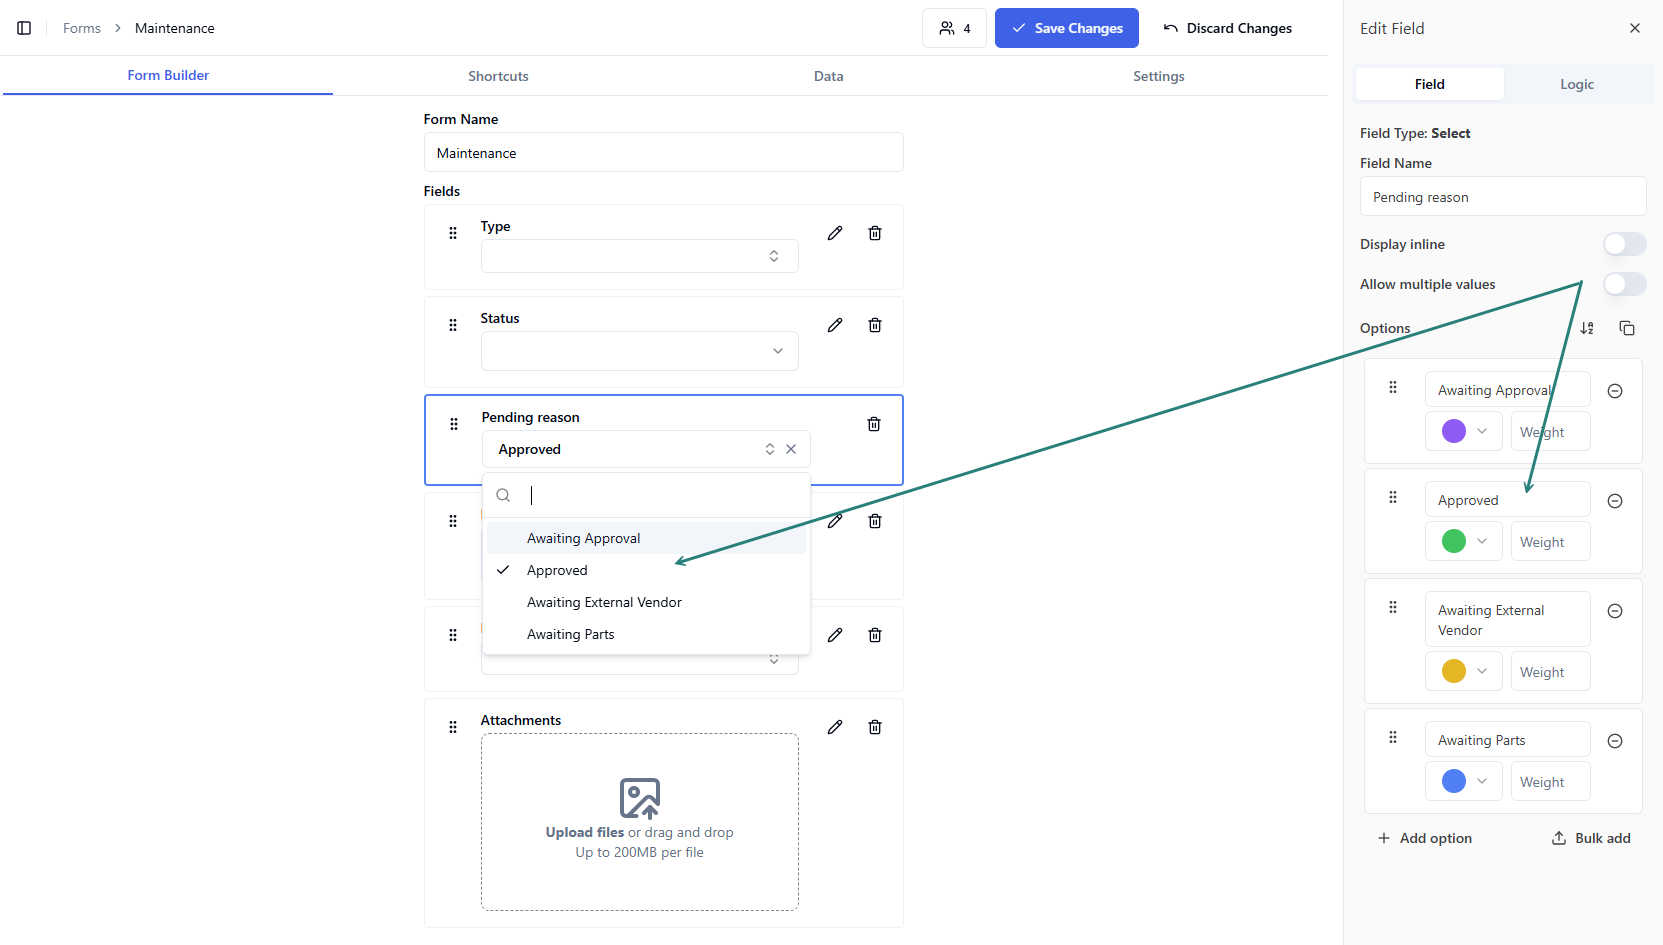Edit the Status field with pencil icon

(x=834, y=325)
